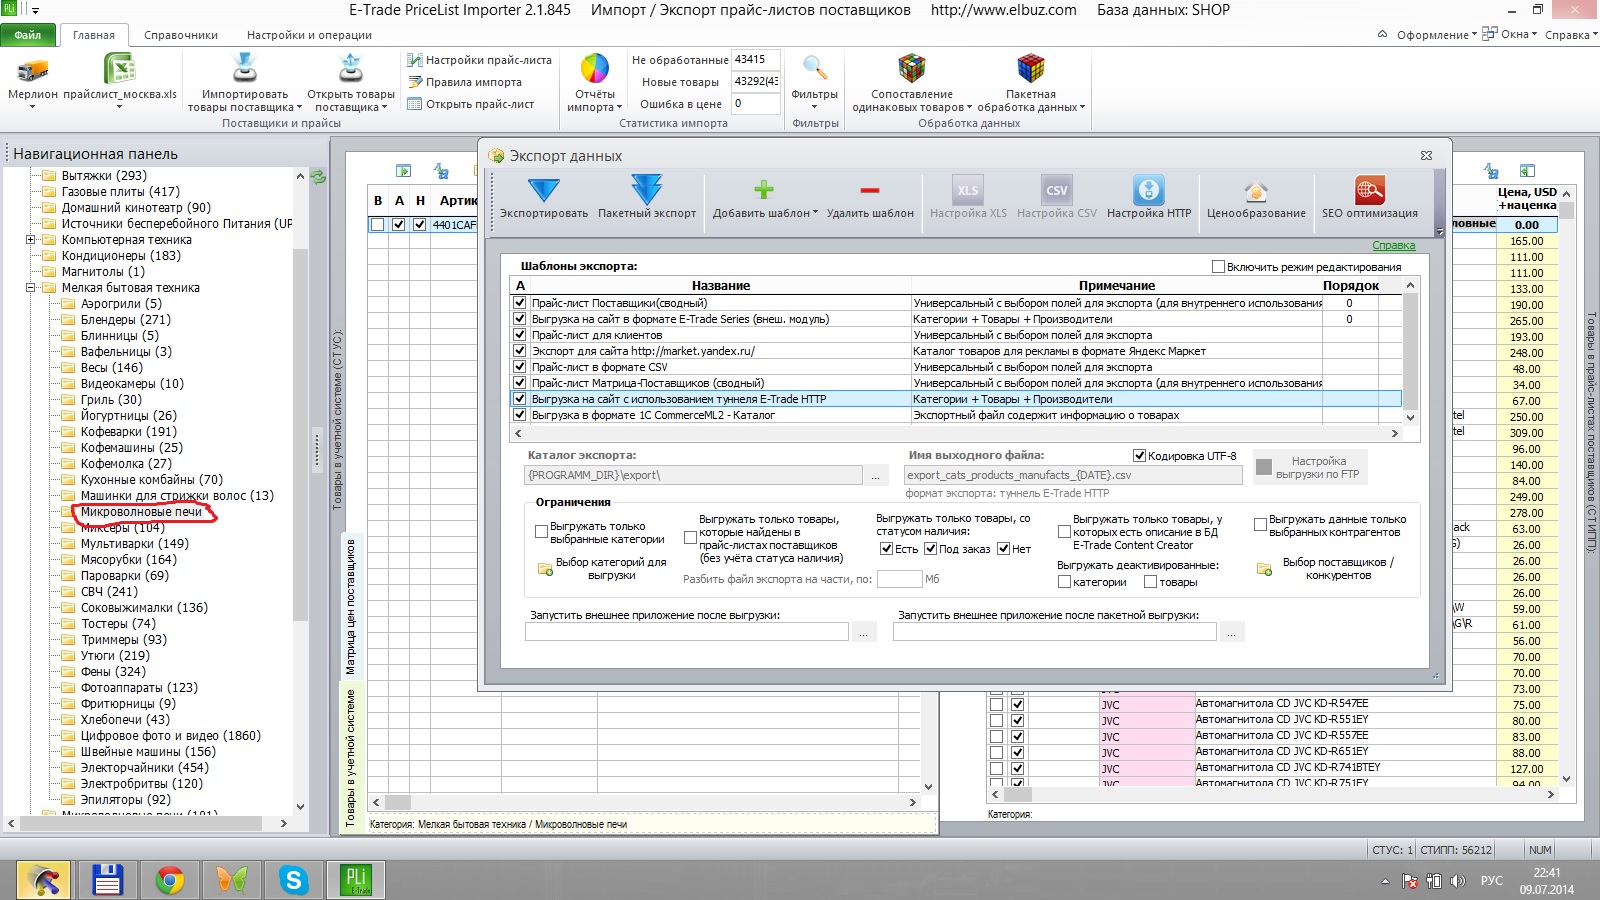Enable export of deactivated категории

[x=1064, y=582]
